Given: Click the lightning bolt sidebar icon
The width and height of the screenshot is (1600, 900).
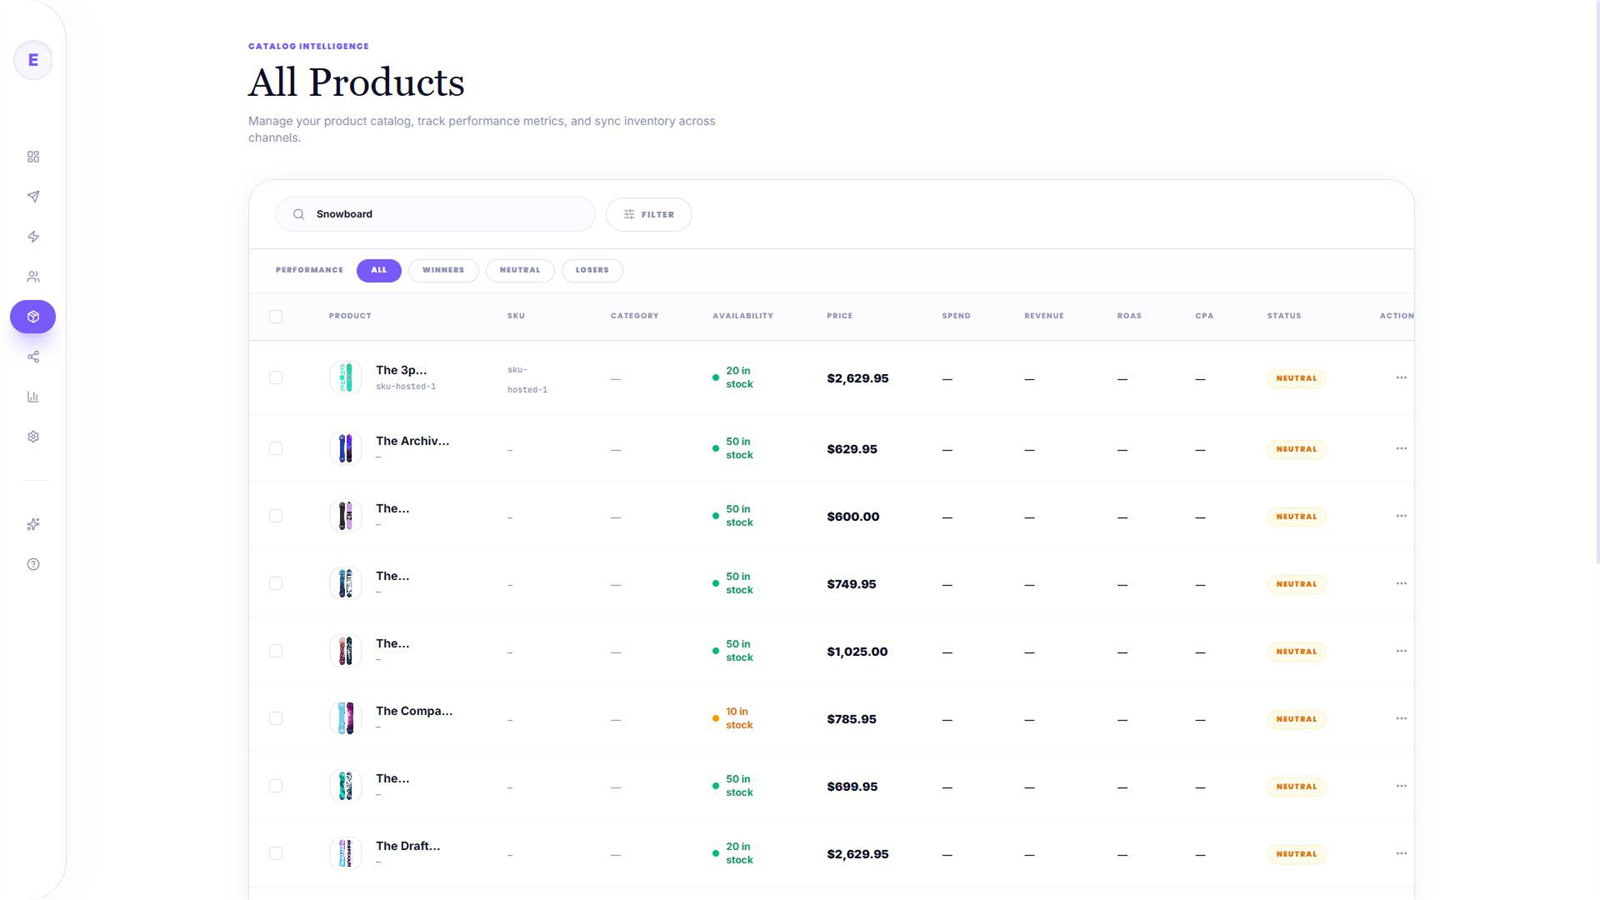Looking at the screenshot, I should [33, 237].
